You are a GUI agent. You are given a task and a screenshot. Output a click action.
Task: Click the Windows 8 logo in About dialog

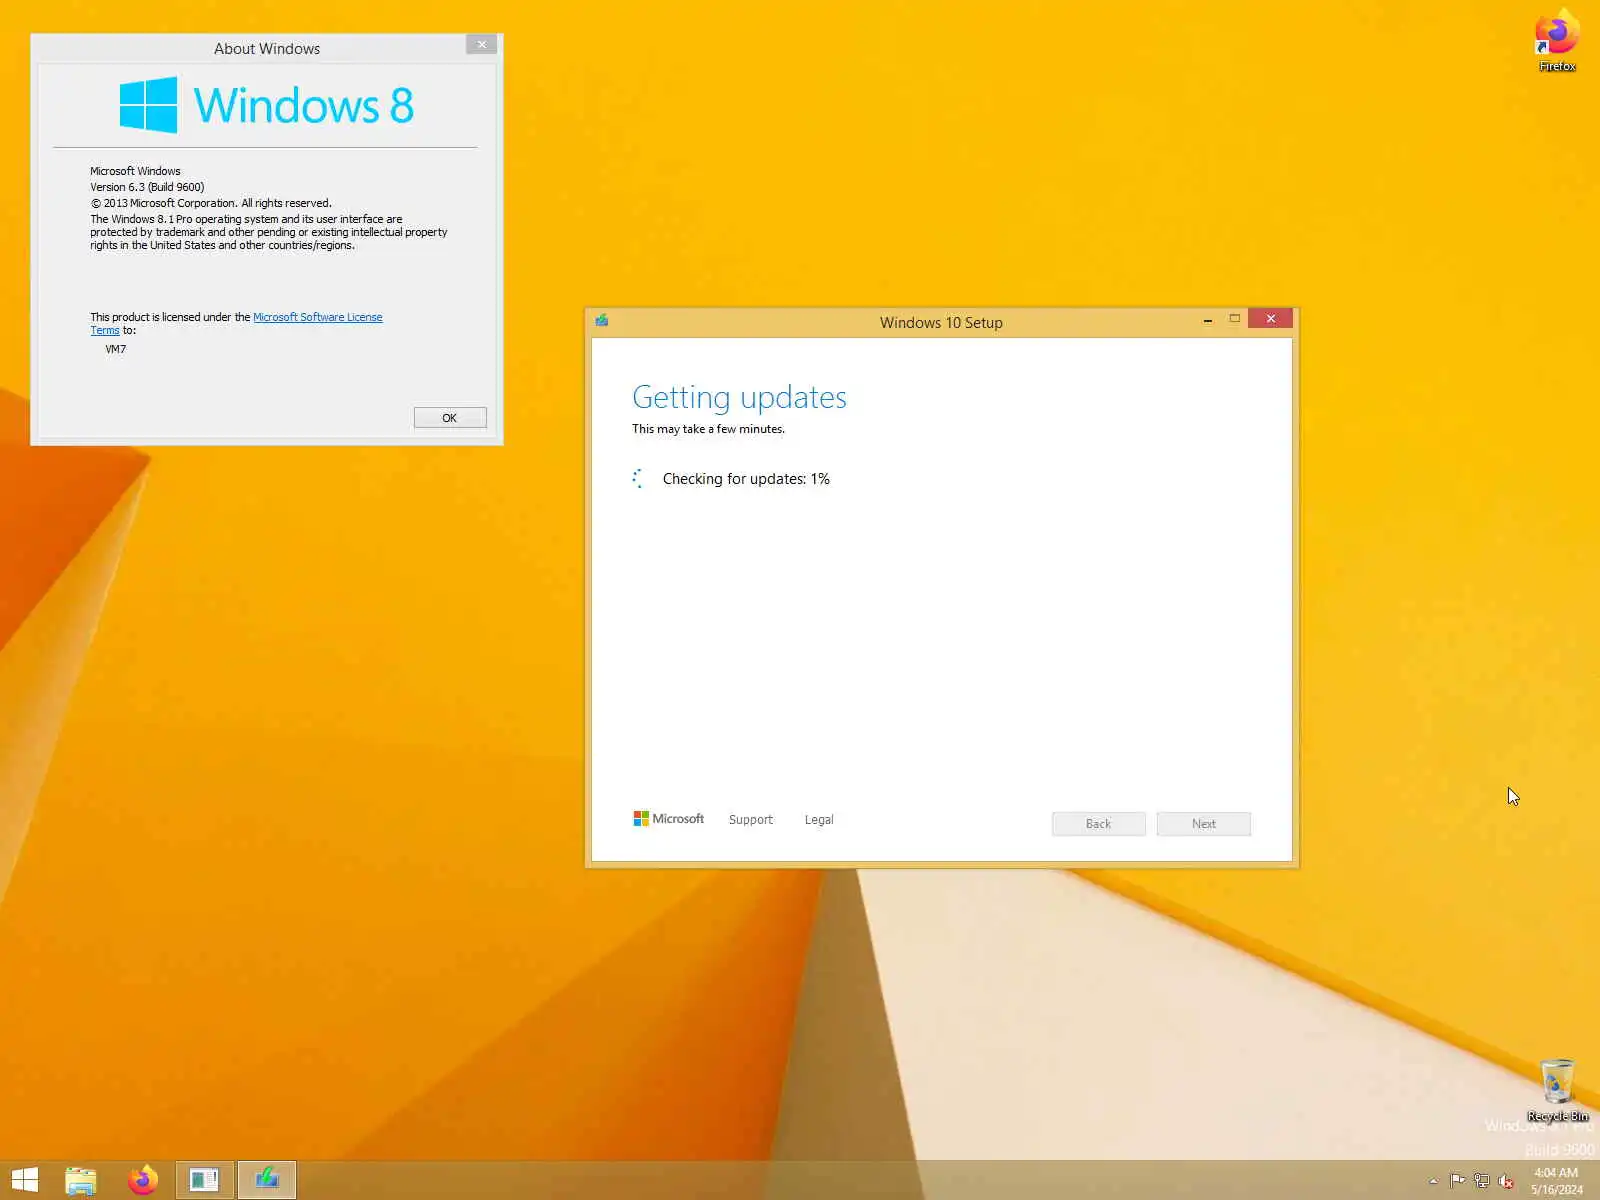(x=266, y=105)
